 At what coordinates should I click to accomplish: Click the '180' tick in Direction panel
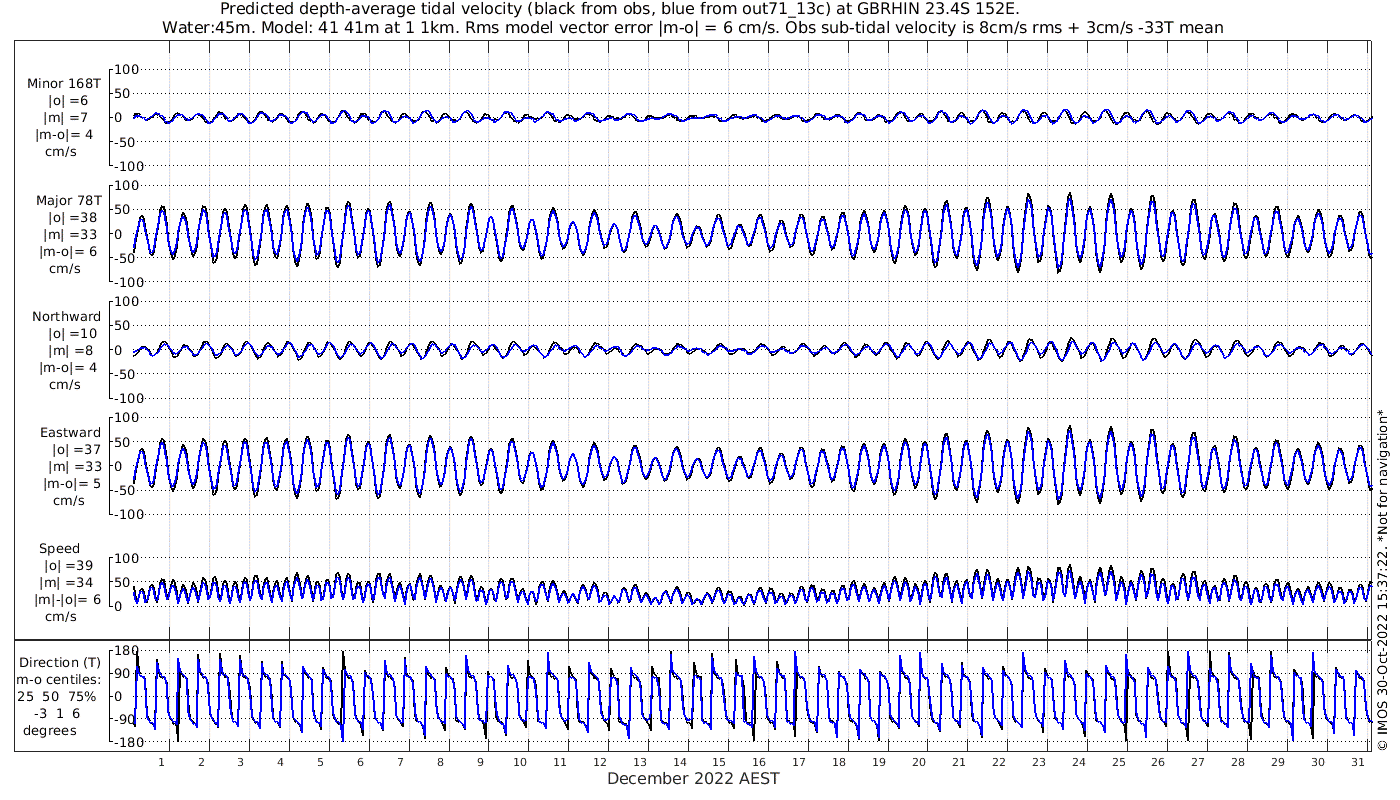click(125, 652)
